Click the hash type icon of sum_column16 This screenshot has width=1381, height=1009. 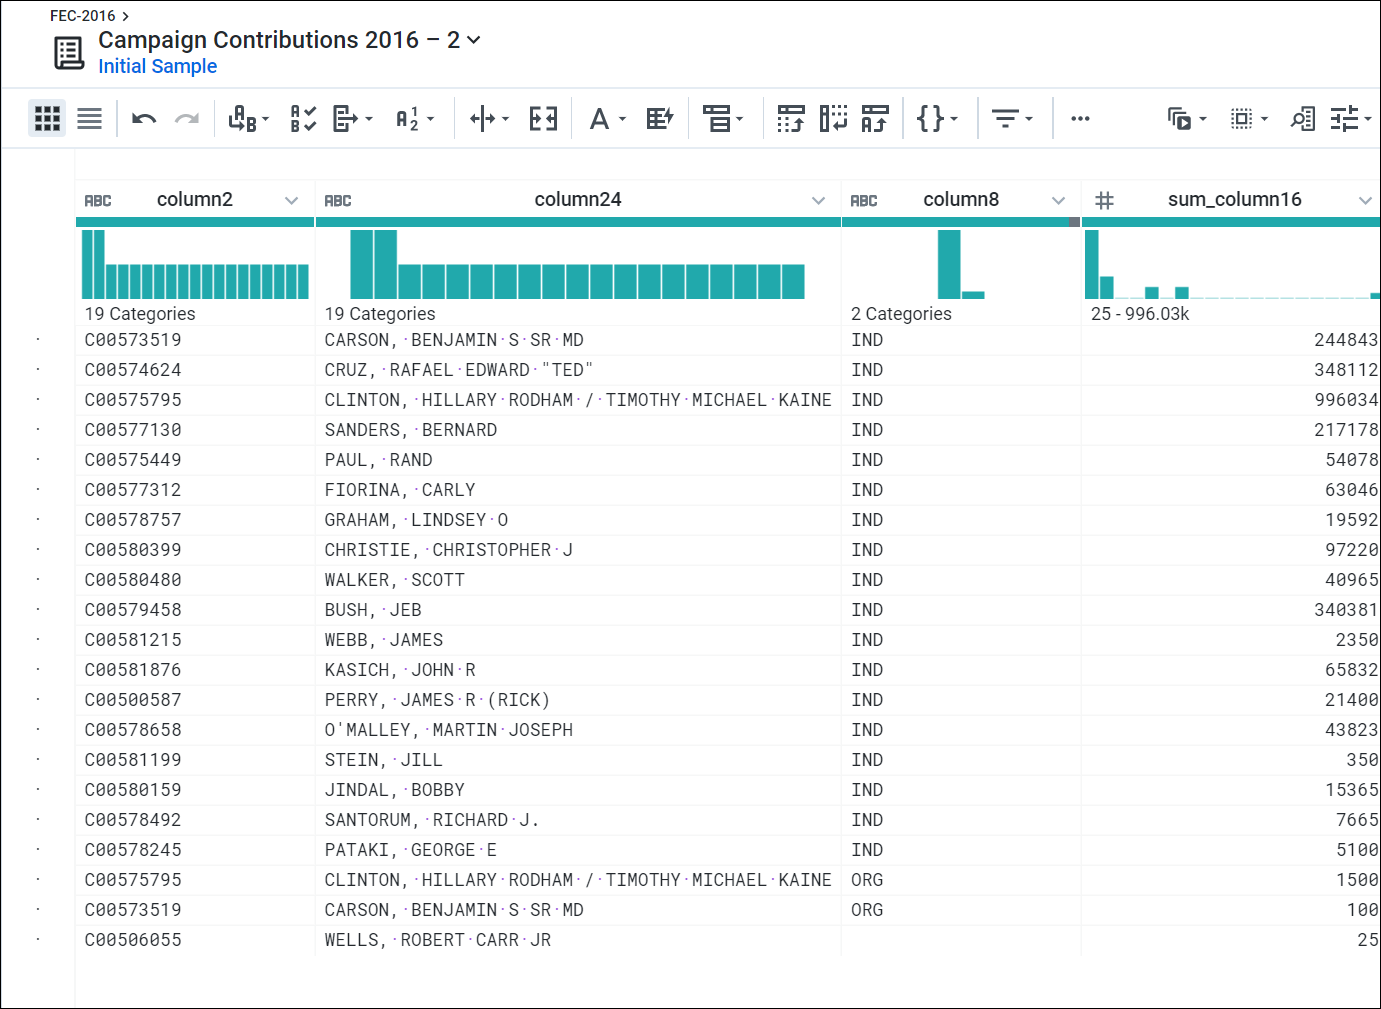point(1104,200)
